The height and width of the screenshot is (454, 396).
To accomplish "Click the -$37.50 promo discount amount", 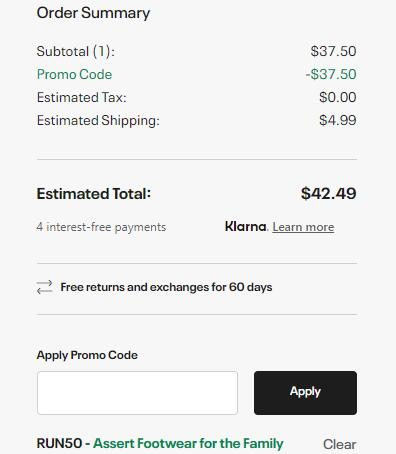I will (x=331, y=74).
